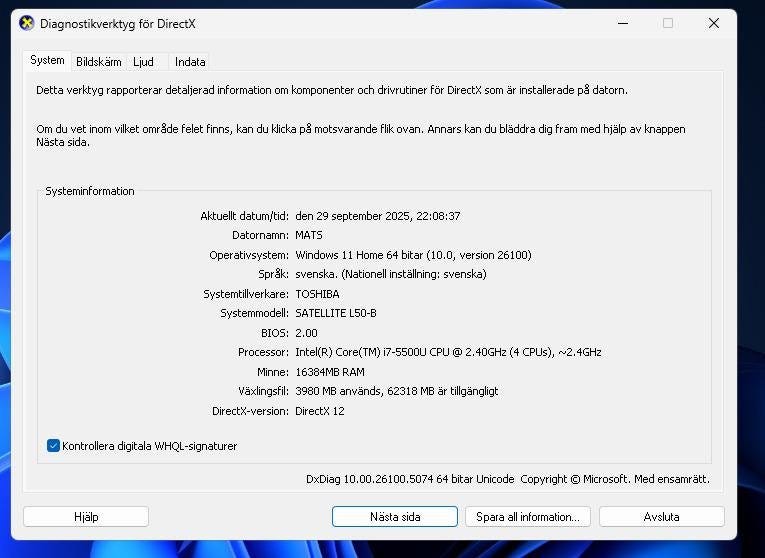Screen dimensions: 765x558
Task: Click the 'Minne:' label
Action: 273,372
